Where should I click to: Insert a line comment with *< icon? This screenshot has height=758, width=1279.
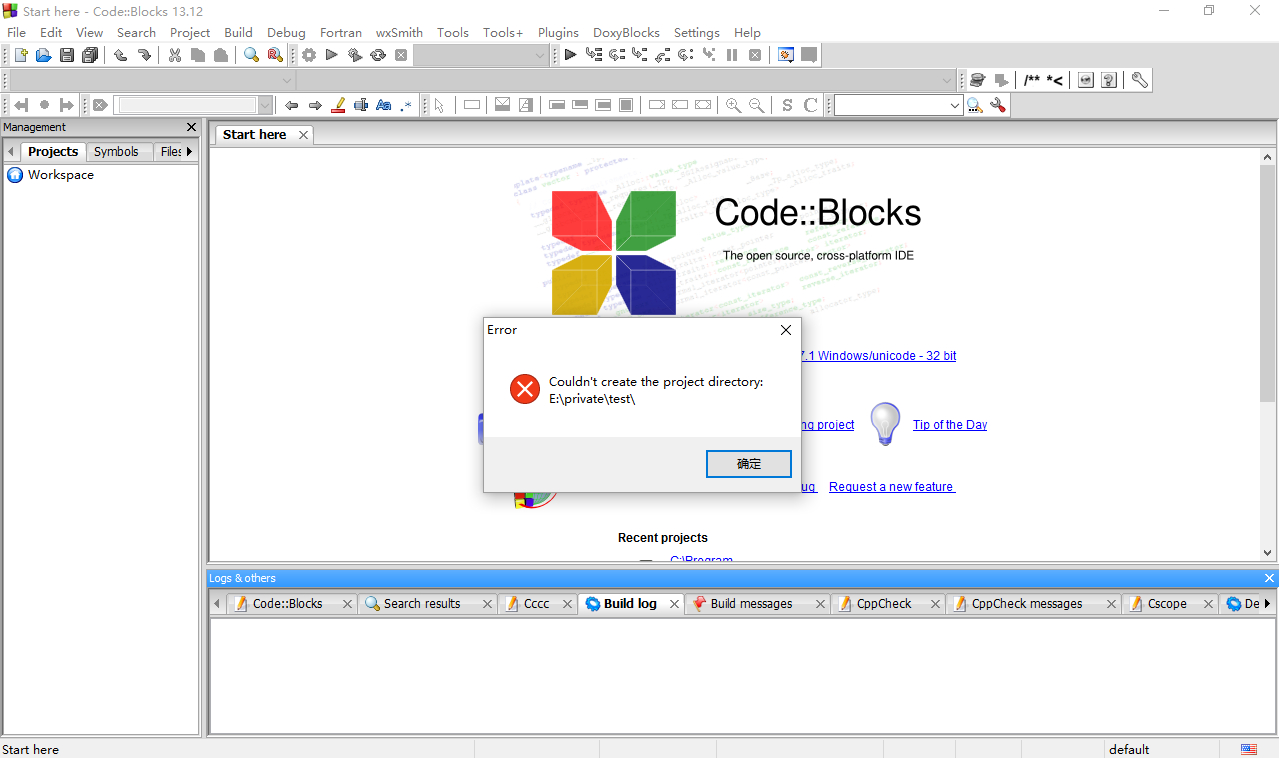1055,80
